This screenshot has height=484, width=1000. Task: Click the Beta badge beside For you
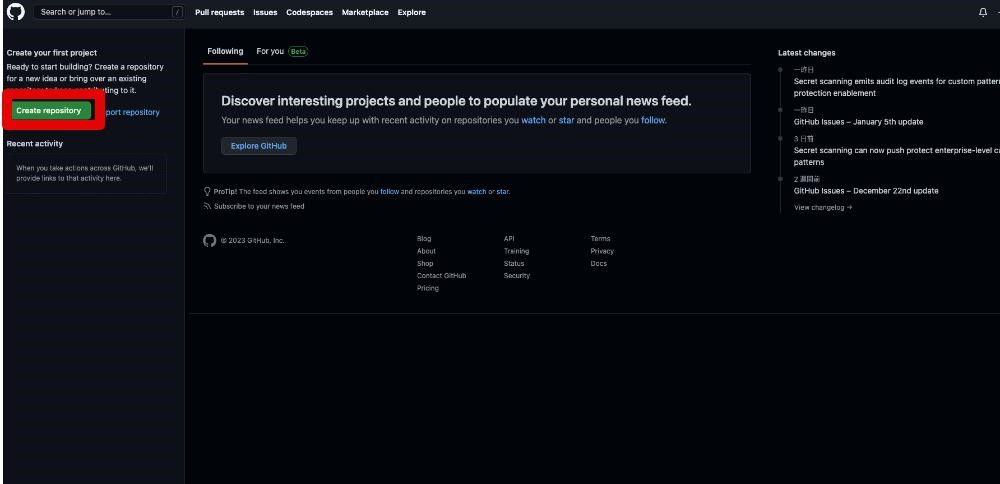[298, 52]
